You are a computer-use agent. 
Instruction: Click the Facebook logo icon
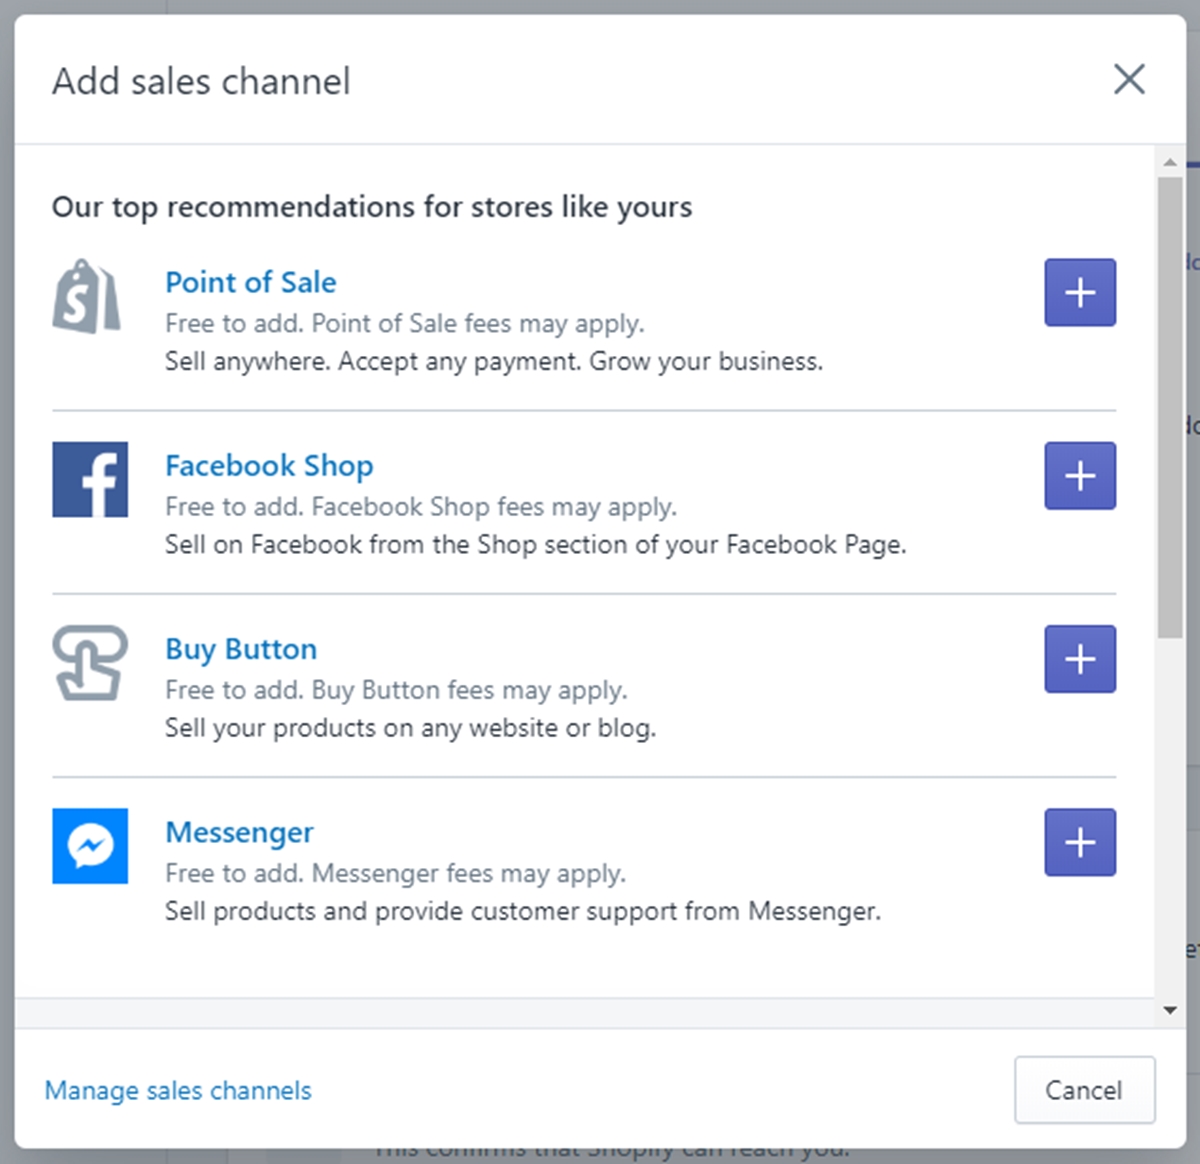pyautogui.click(x=90, y=480)
